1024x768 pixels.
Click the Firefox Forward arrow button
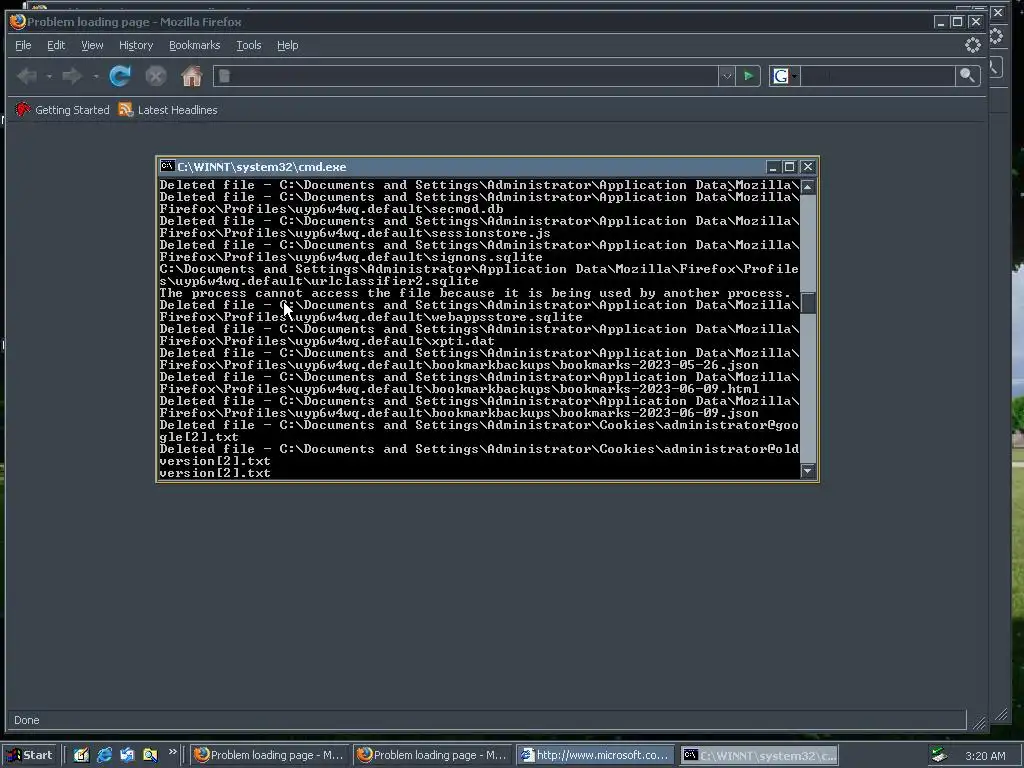pos(72,76)
